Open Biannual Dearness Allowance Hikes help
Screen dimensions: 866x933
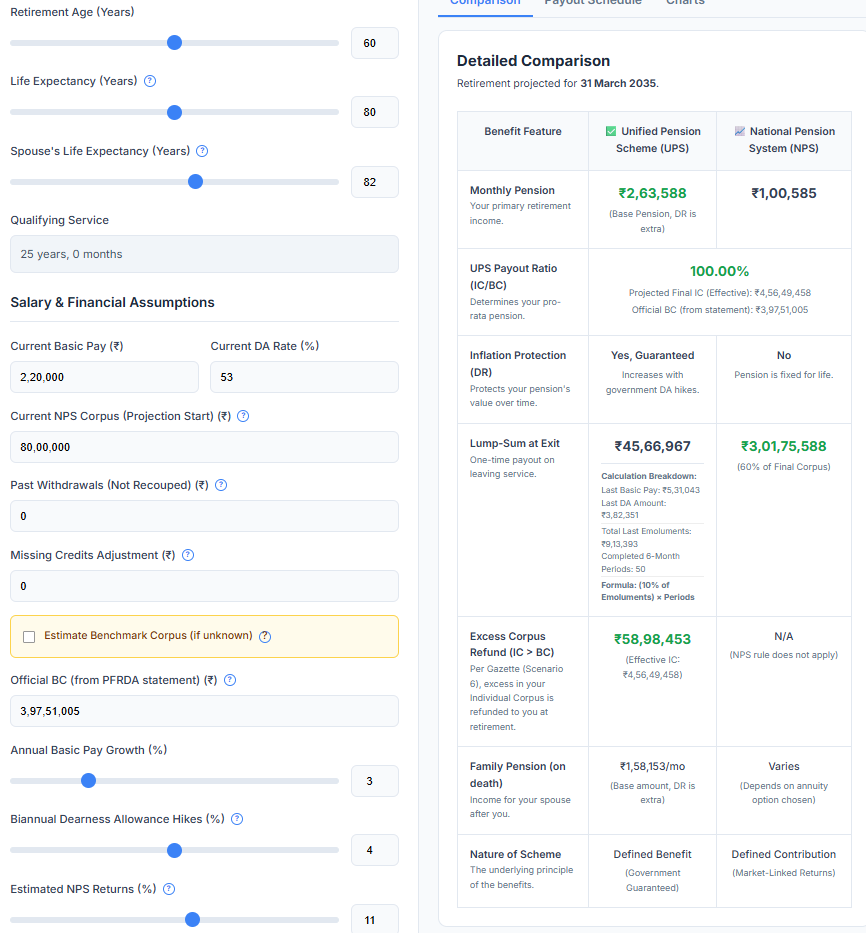click(236, 819)
